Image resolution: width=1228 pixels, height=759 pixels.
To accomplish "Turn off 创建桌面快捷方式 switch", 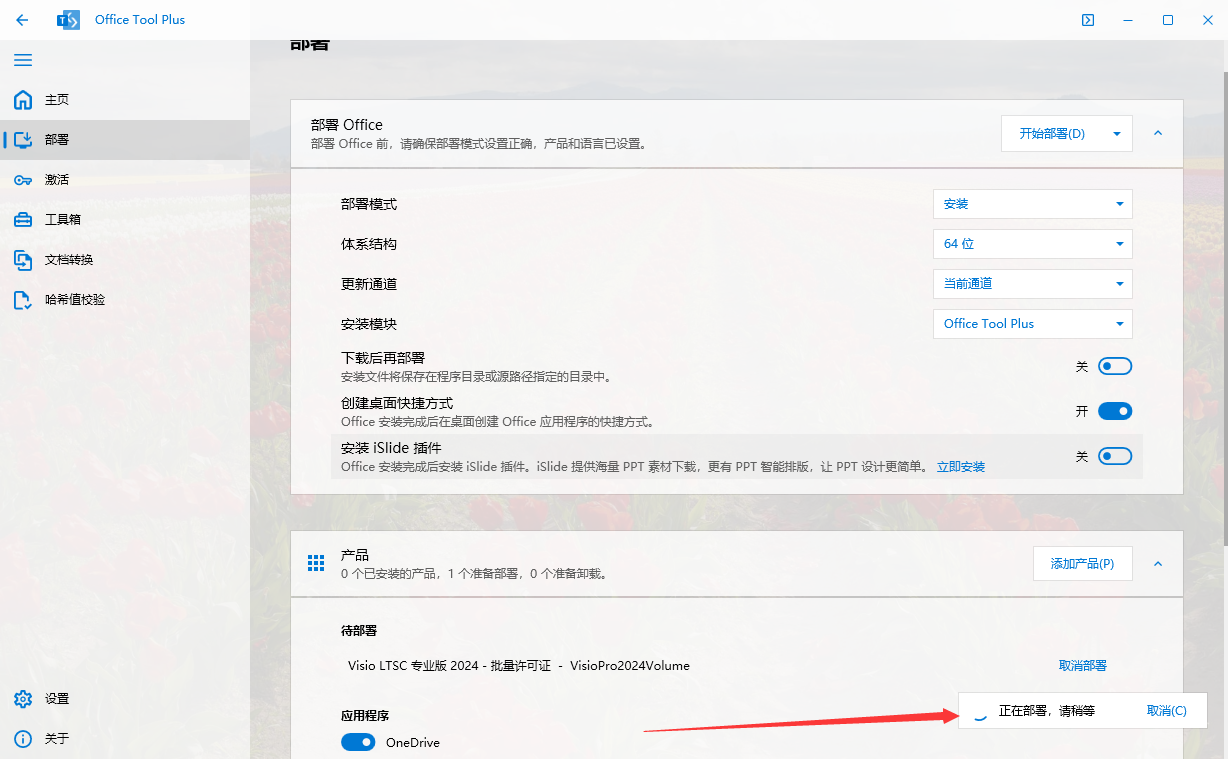I will click(1115, 411).
